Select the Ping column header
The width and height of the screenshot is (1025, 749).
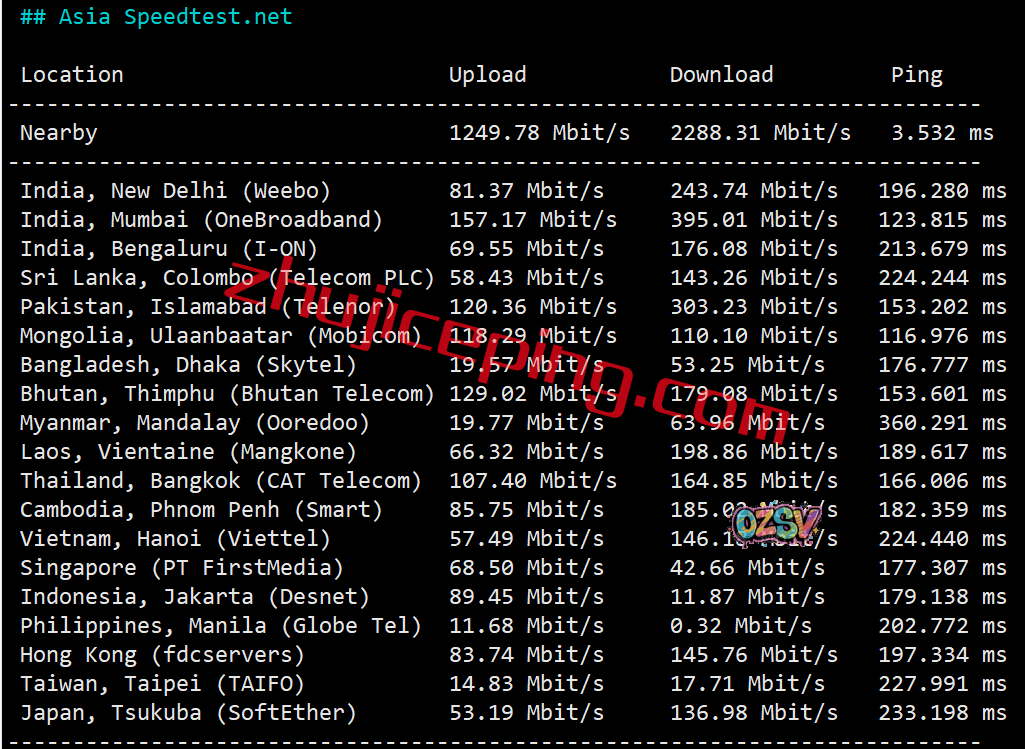coord(916,75)
